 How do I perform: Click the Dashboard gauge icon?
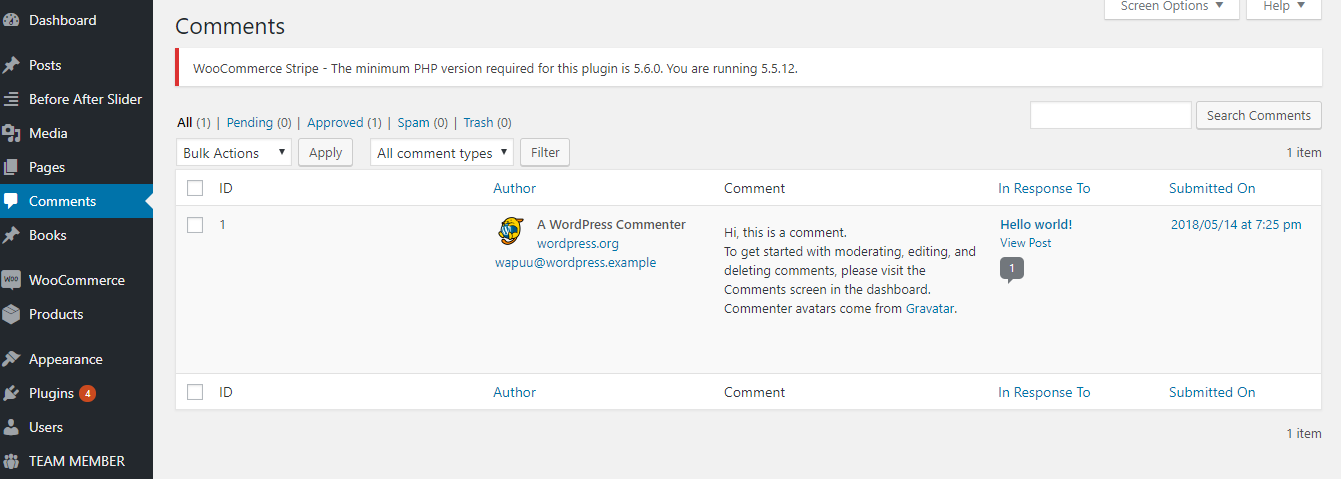[11, 20]
